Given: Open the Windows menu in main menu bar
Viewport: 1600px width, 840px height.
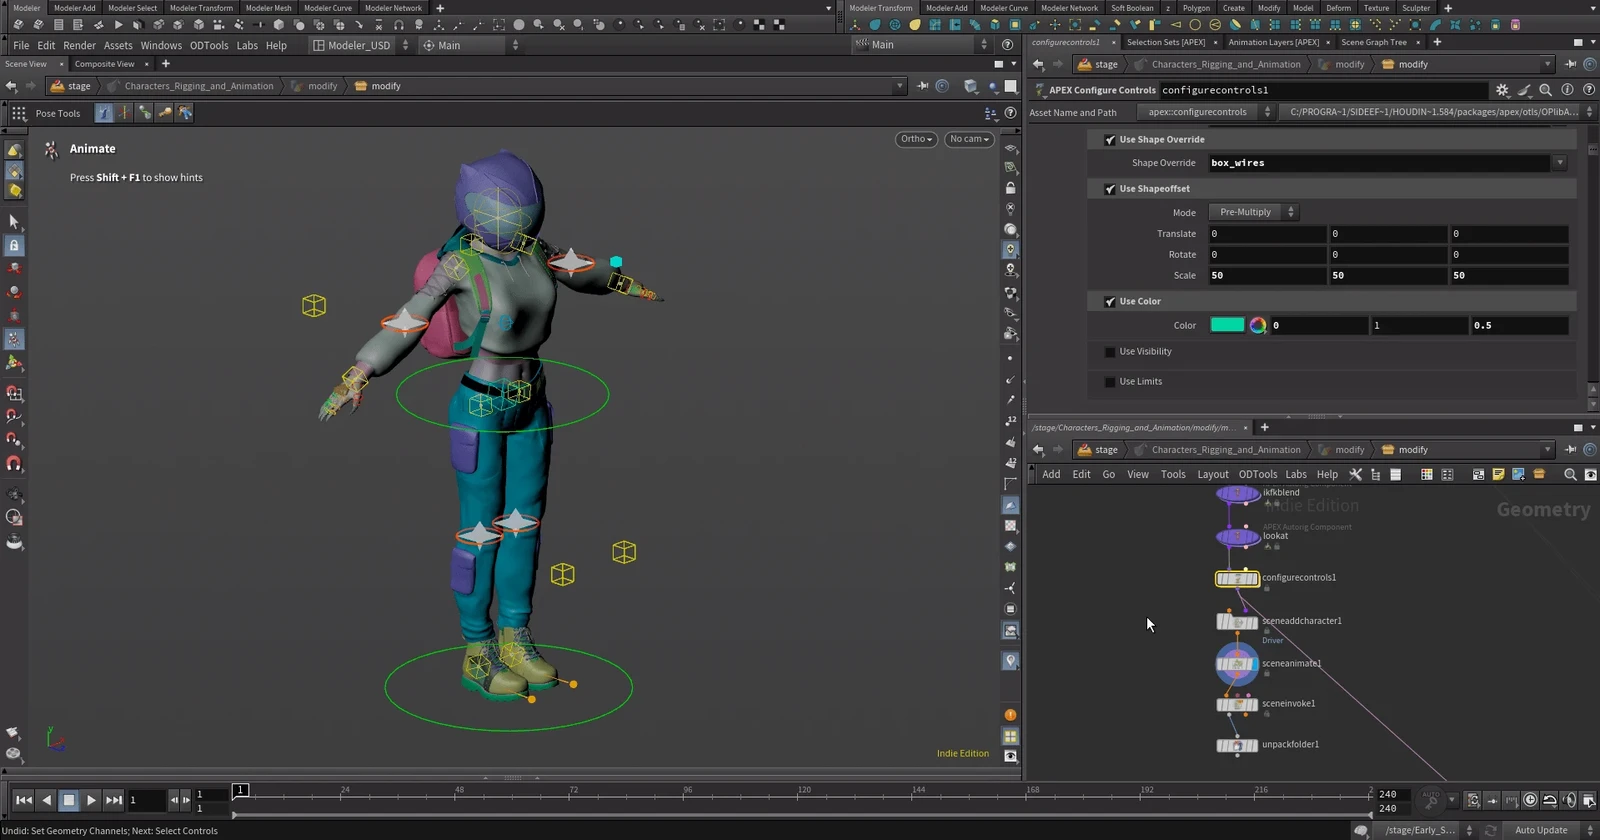Looking at the screenshot, I should [161, 45].
